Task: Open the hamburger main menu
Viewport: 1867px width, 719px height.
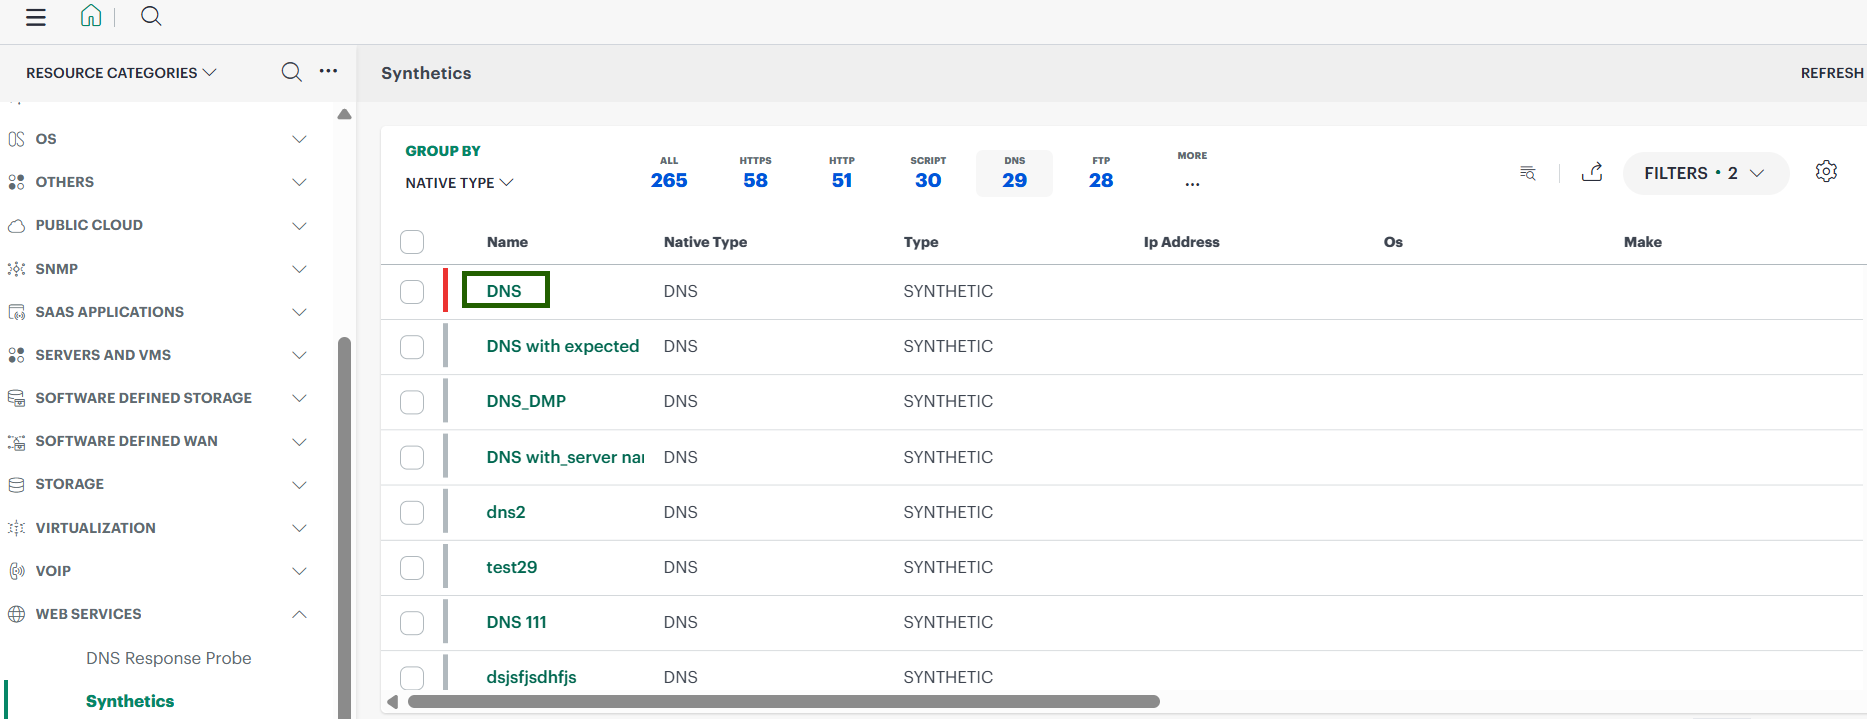Action: tap(36, 17)
